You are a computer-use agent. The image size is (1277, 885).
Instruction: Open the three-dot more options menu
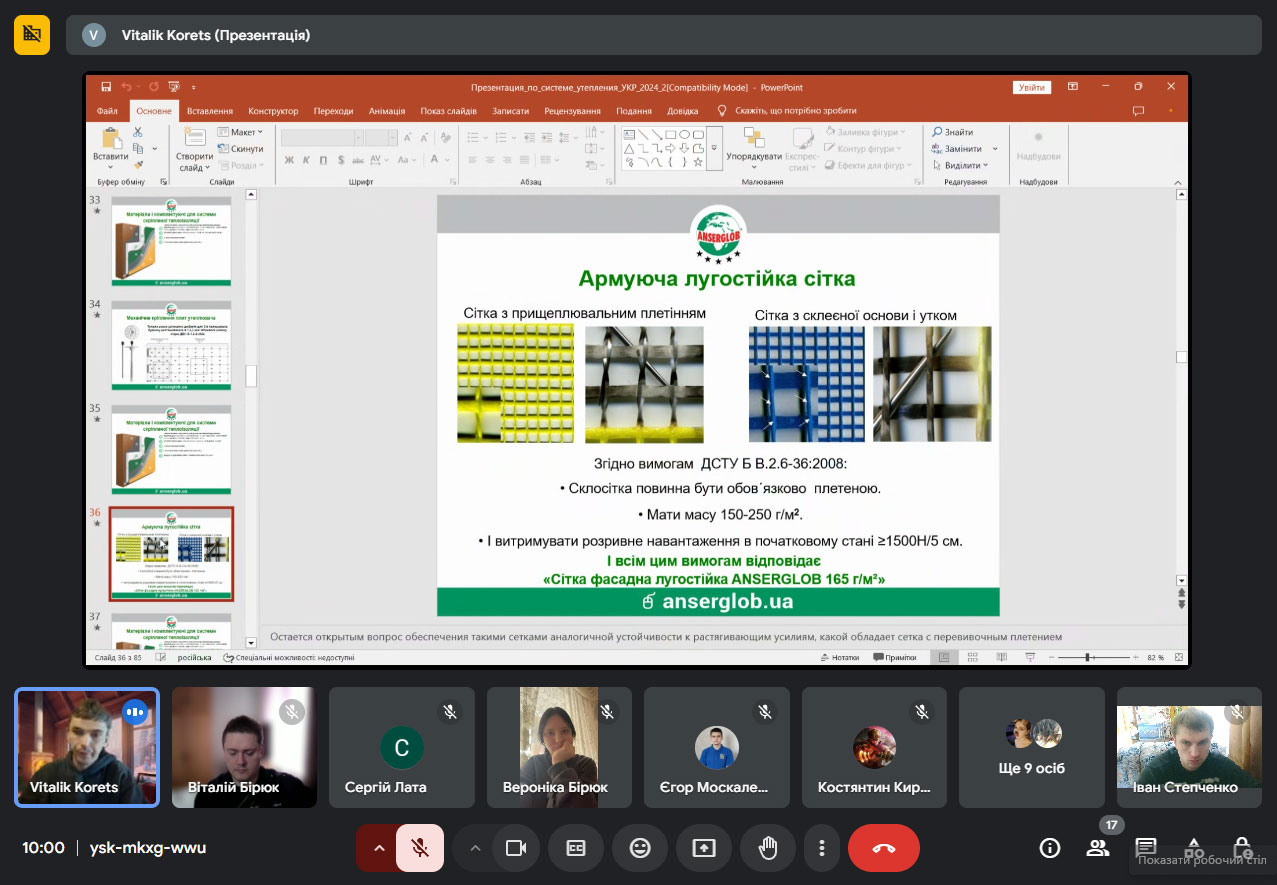[822, 848]
